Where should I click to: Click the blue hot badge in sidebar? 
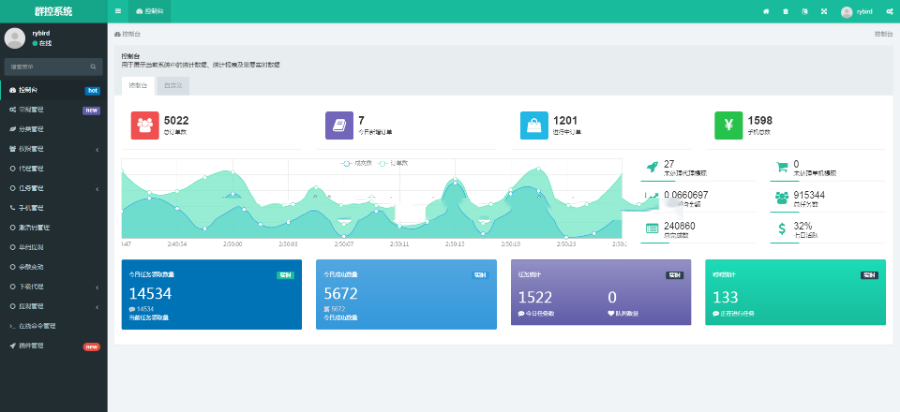[92, 91]
